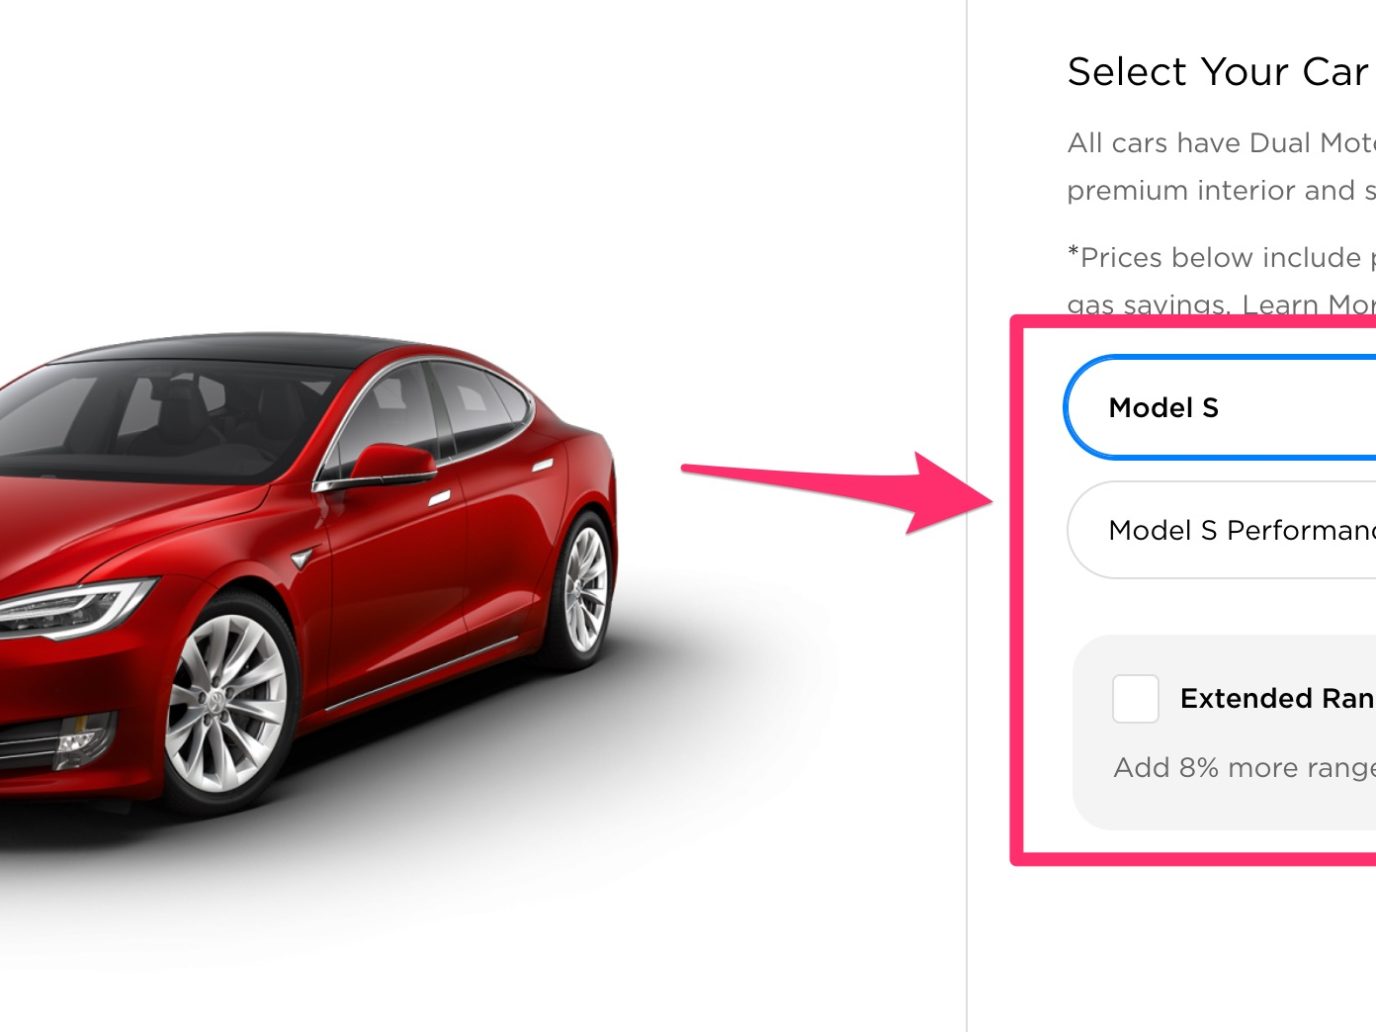Click the car's front alloy wheel
The image size is (1376, 1032).
pos(226,704)
